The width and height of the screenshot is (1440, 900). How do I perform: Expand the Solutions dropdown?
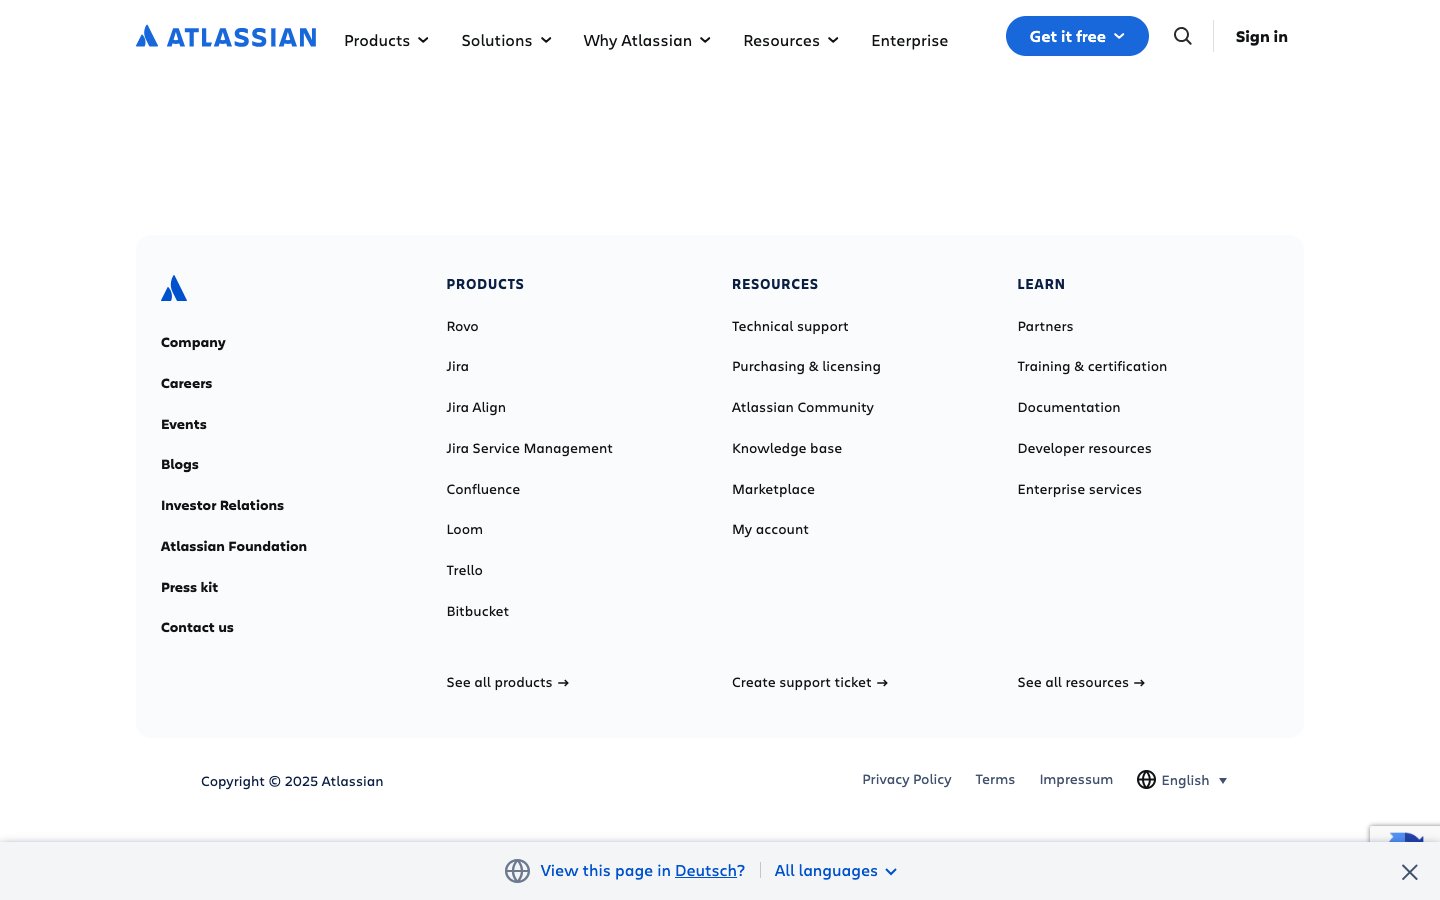pos(506,40)
